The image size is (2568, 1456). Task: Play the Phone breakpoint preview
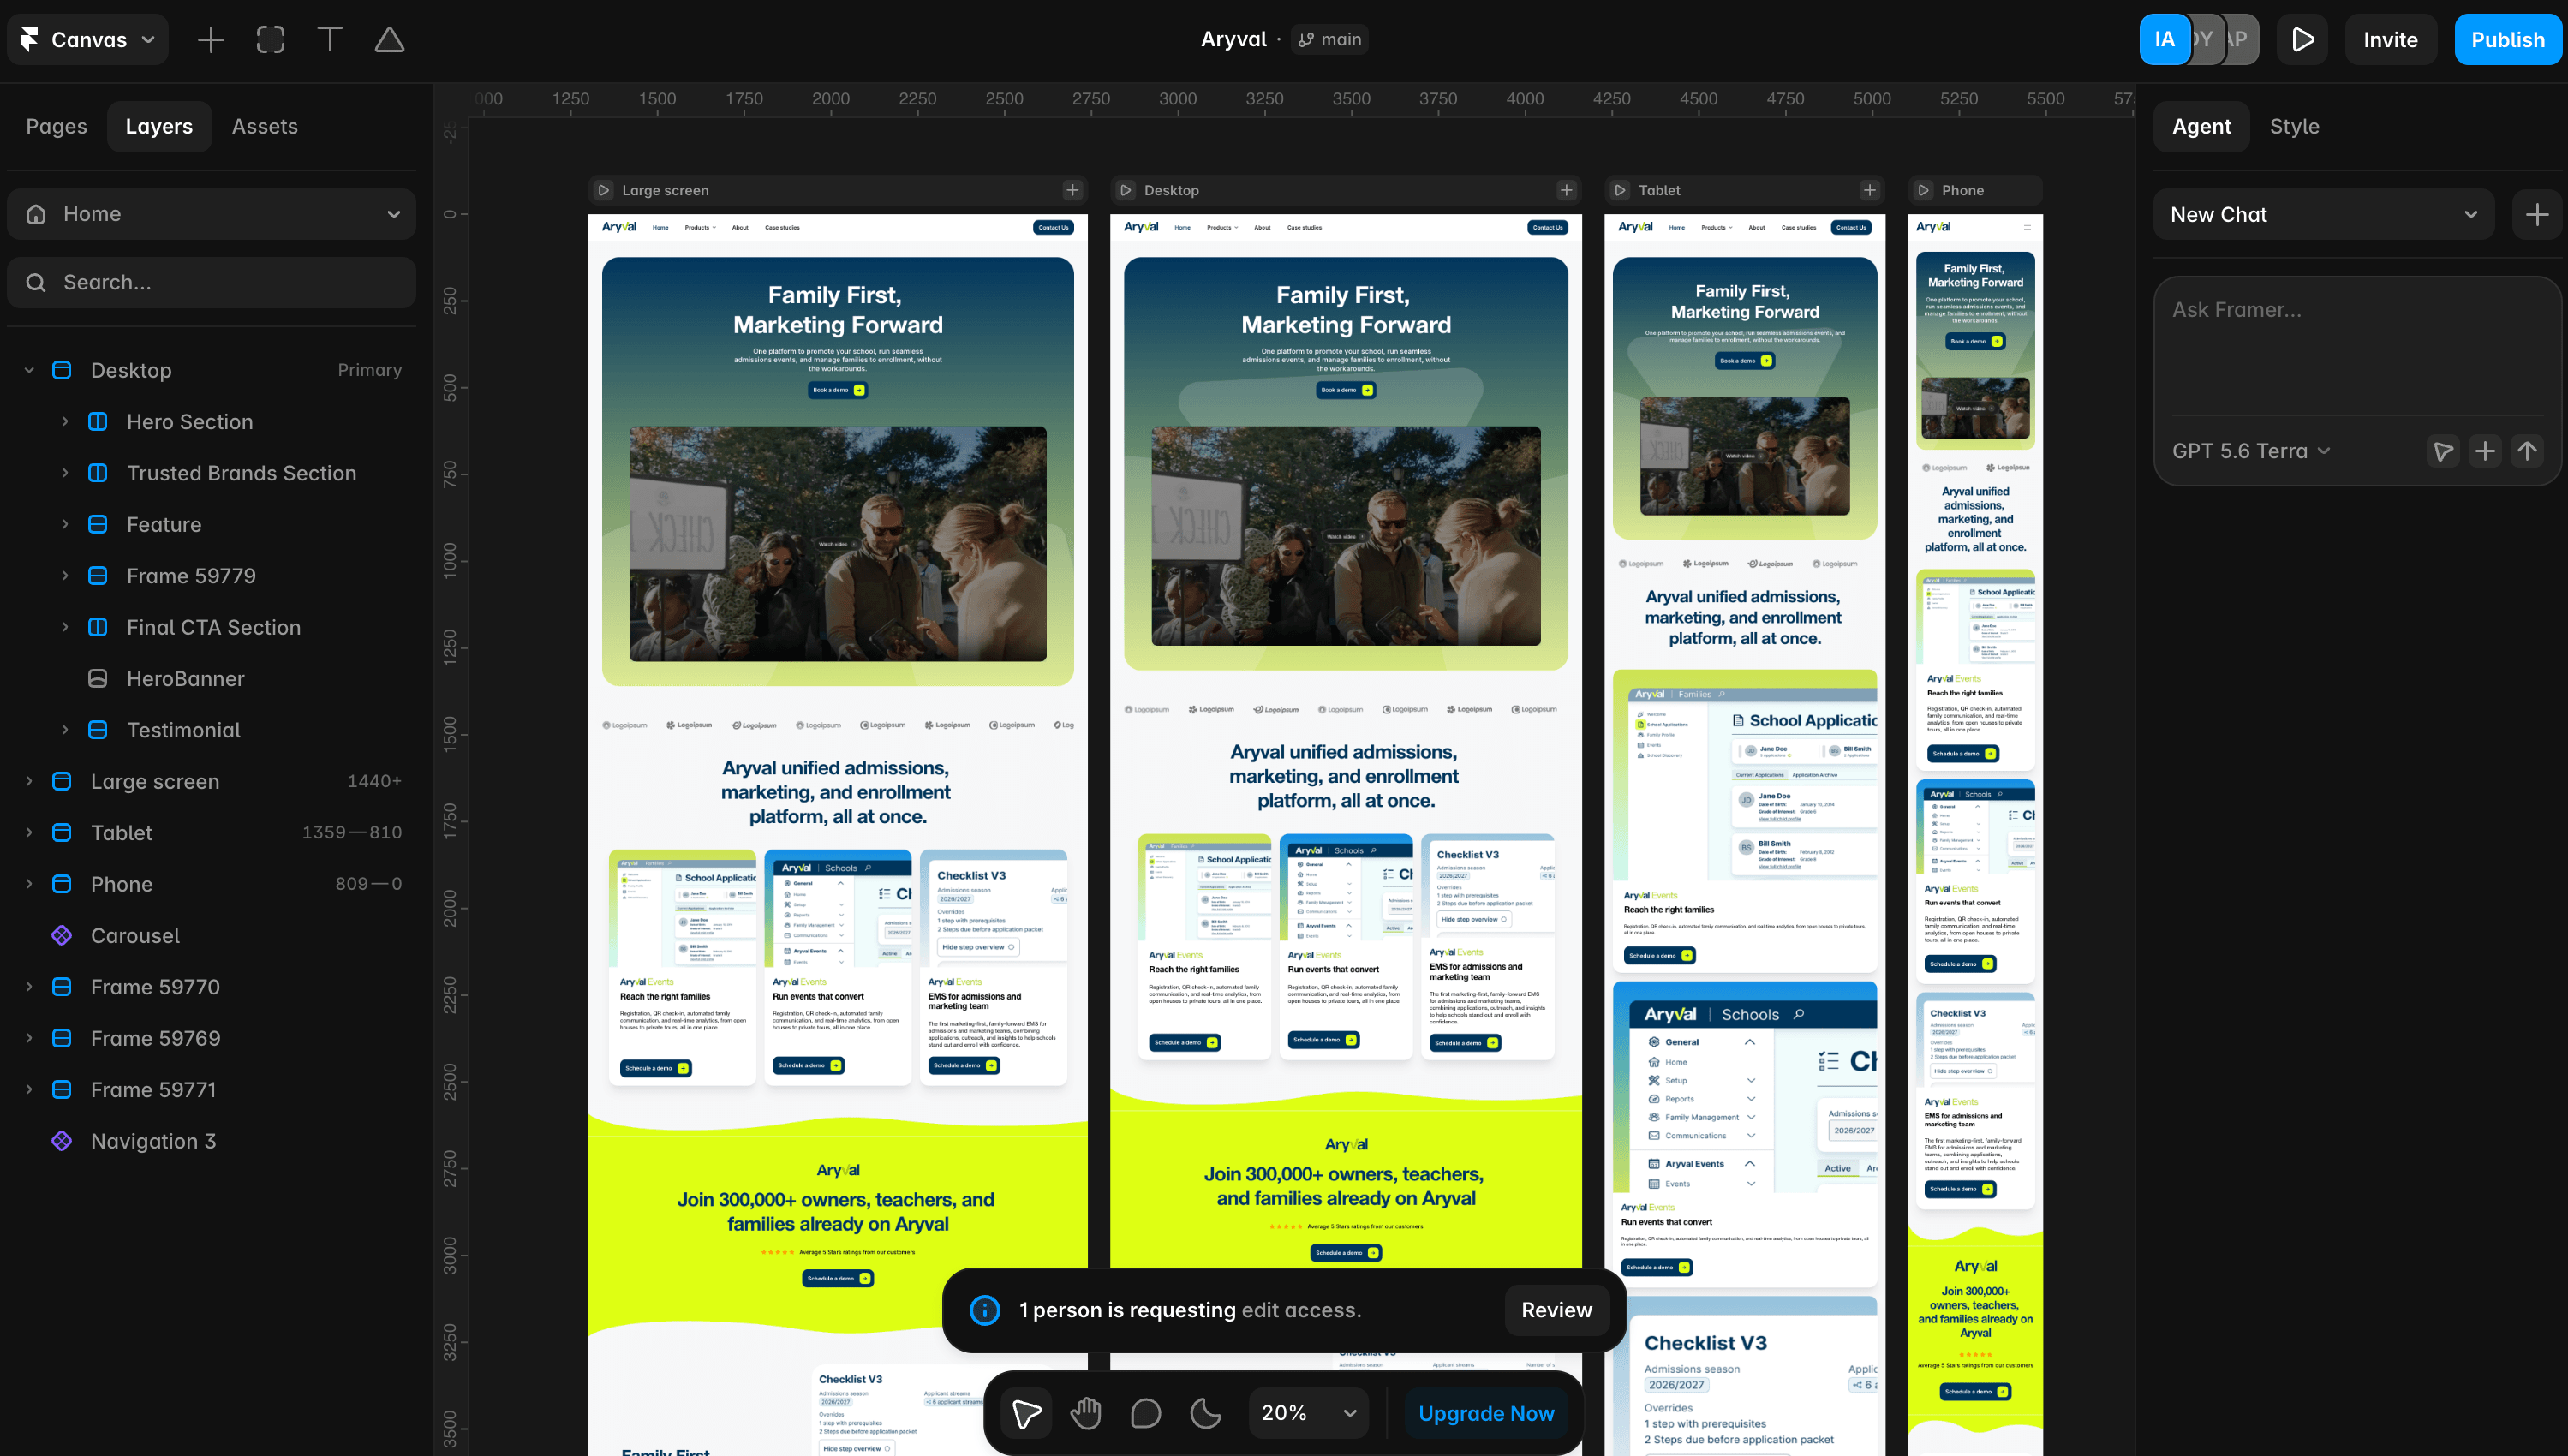(1923, 190)
